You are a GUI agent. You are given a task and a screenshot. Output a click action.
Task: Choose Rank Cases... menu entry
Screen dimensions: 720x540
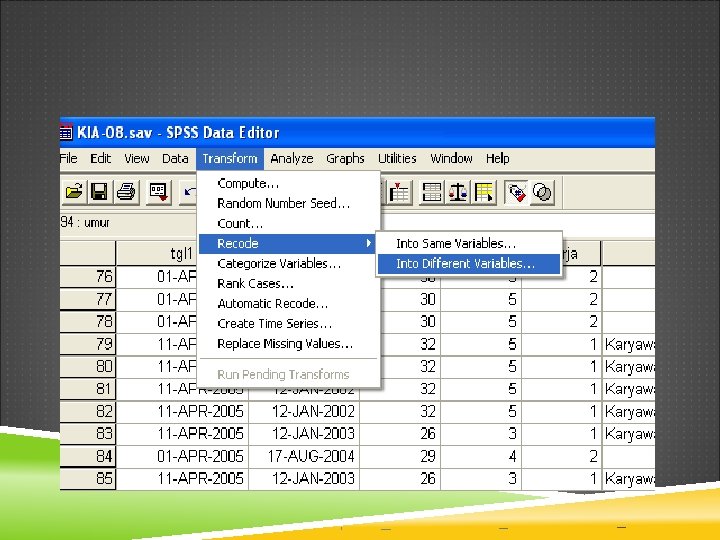[x=288, y=284]
